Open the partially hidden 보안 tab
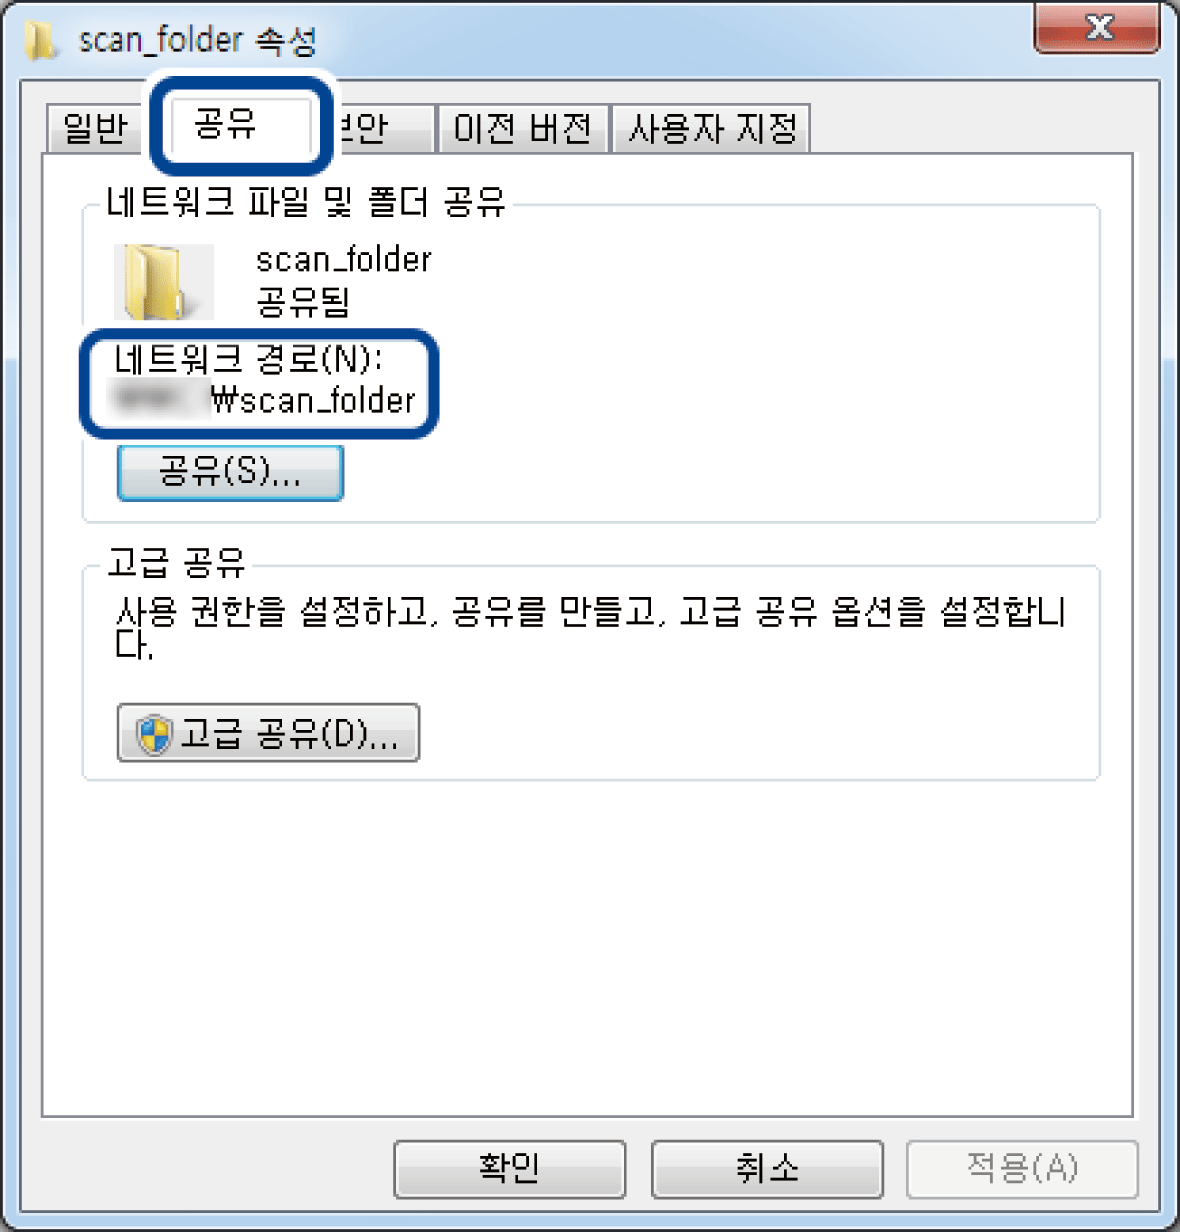Screen dimensions: 1180x1232 (x=380, y=128)
